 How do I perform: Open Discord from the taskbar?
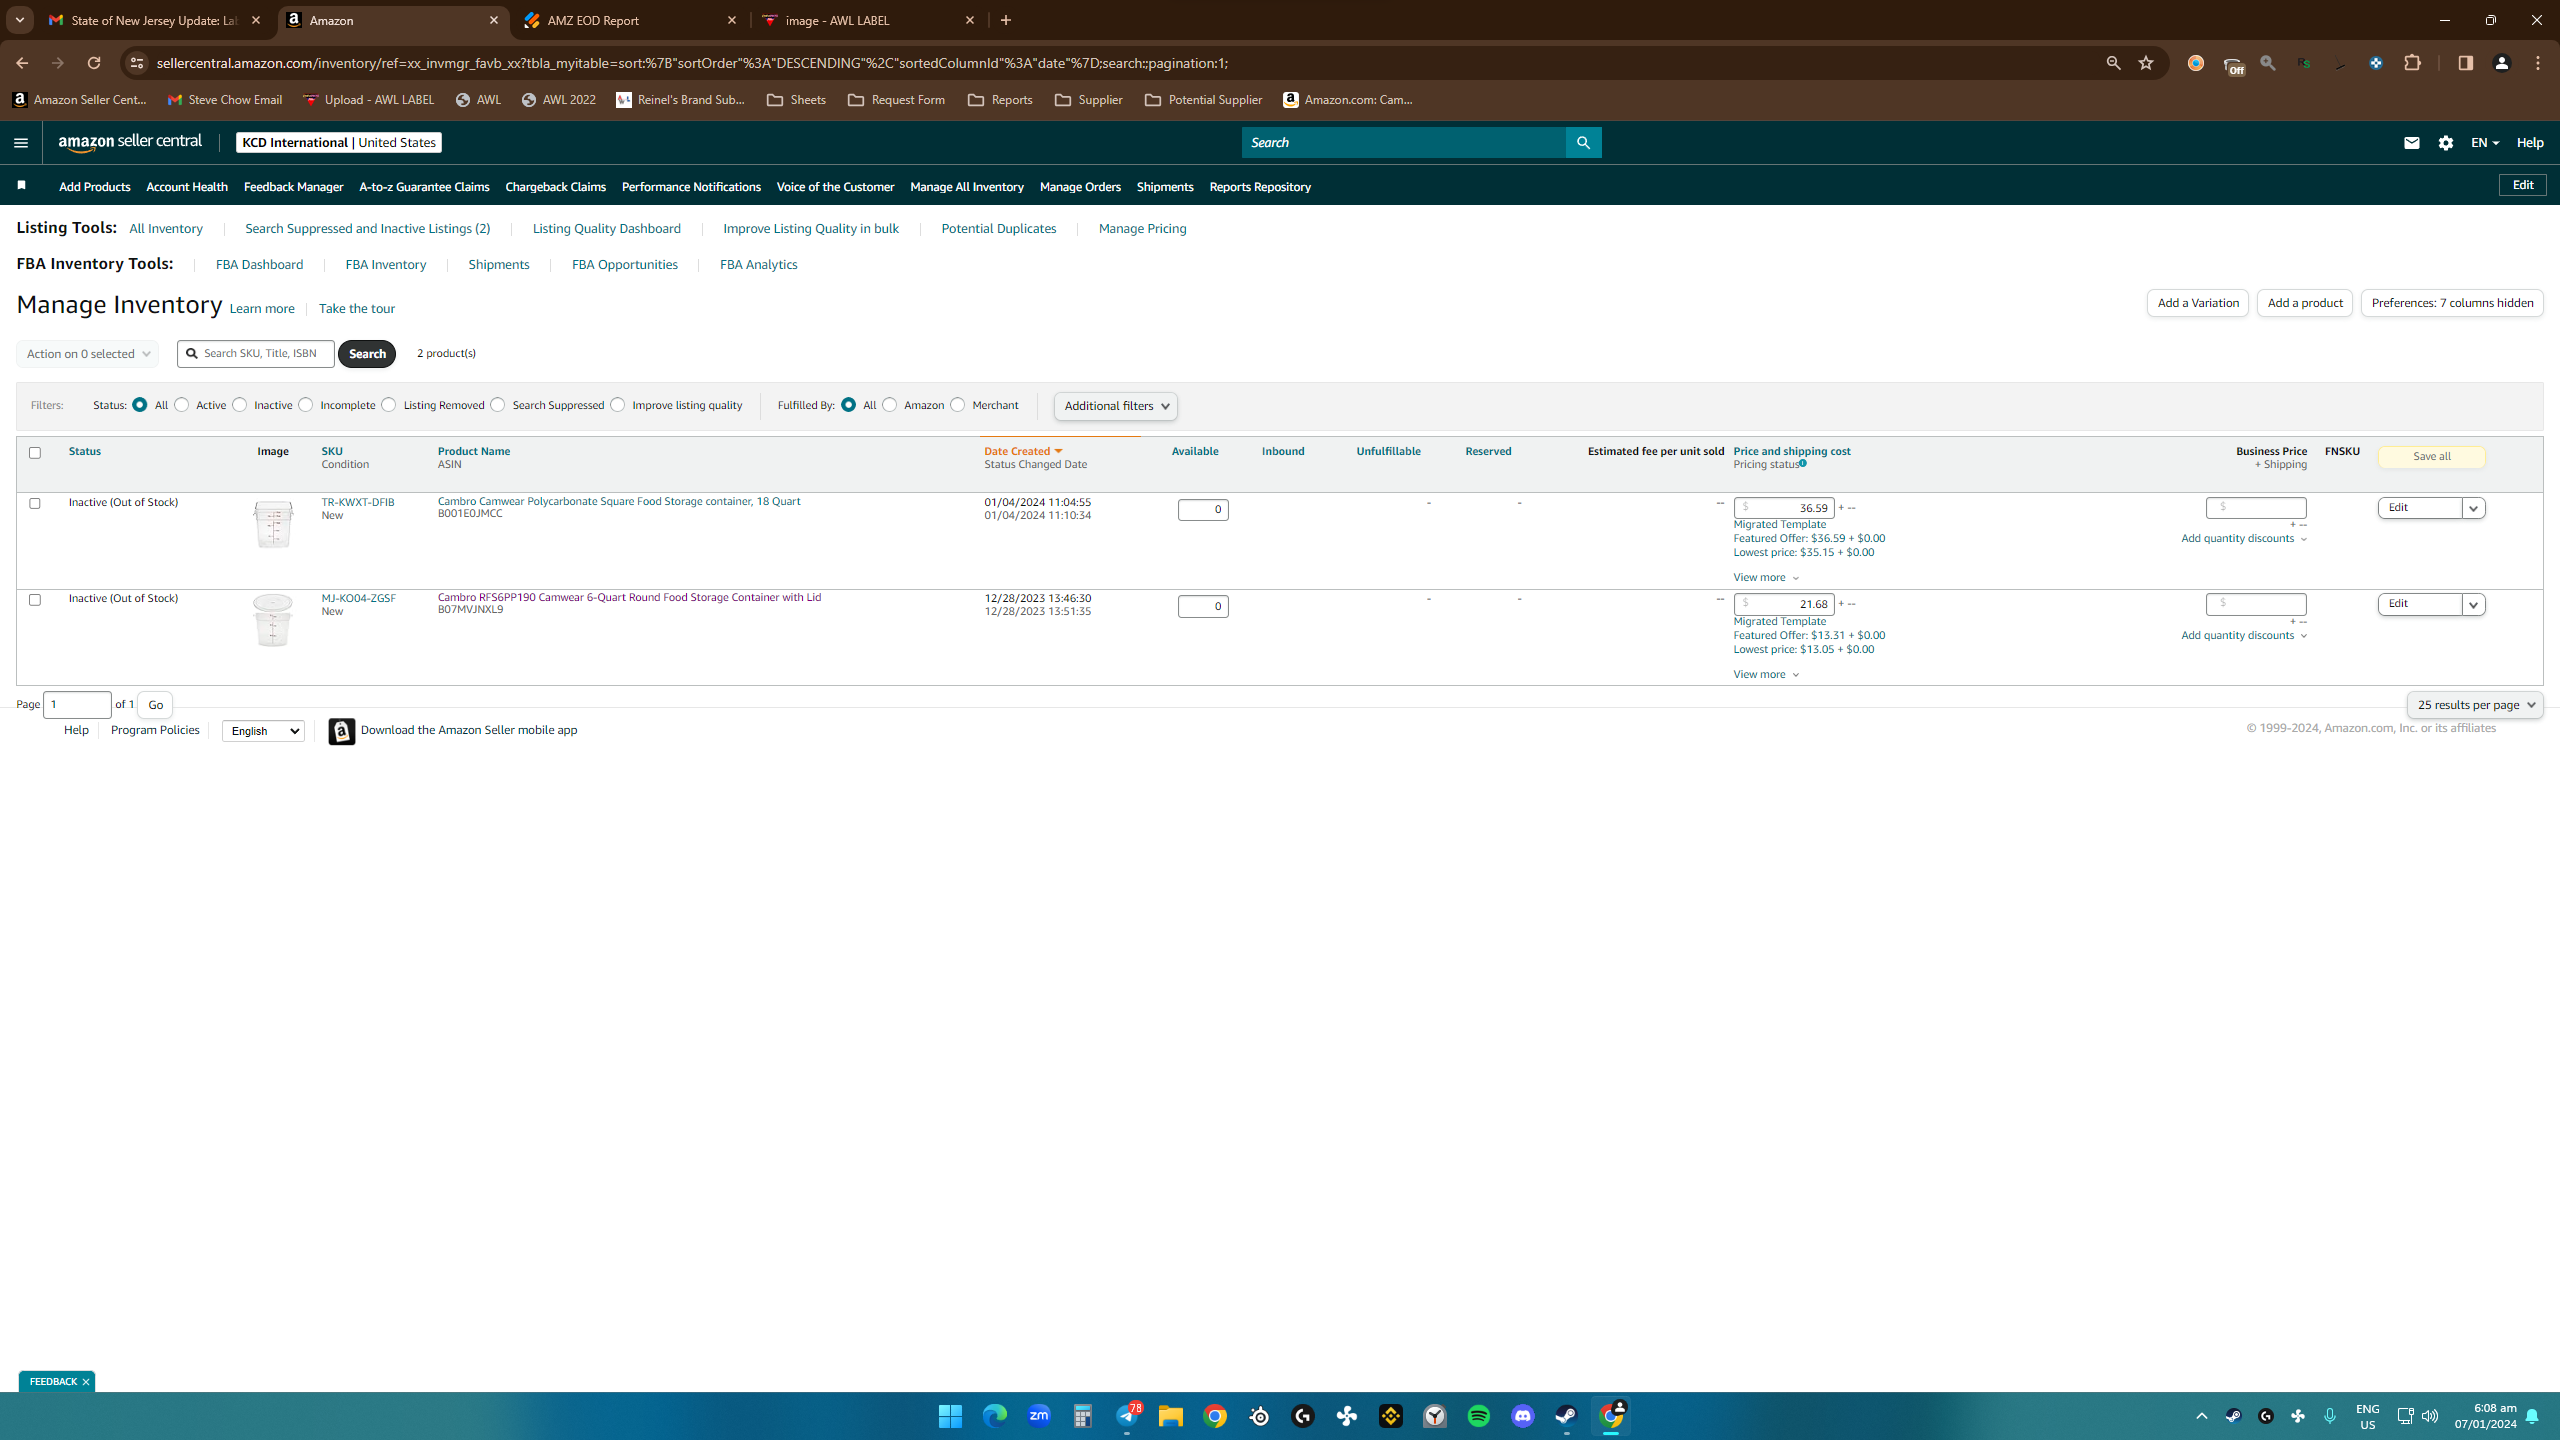pyautogui.click(x=1523, y=1416)
